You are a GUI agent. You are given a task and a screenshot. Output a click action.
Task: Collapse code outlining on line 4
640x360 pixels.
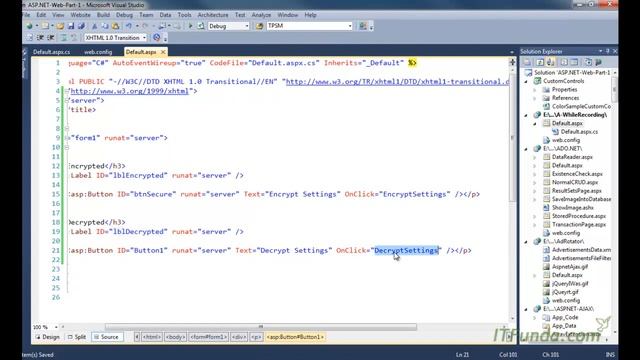pos(67,91)
